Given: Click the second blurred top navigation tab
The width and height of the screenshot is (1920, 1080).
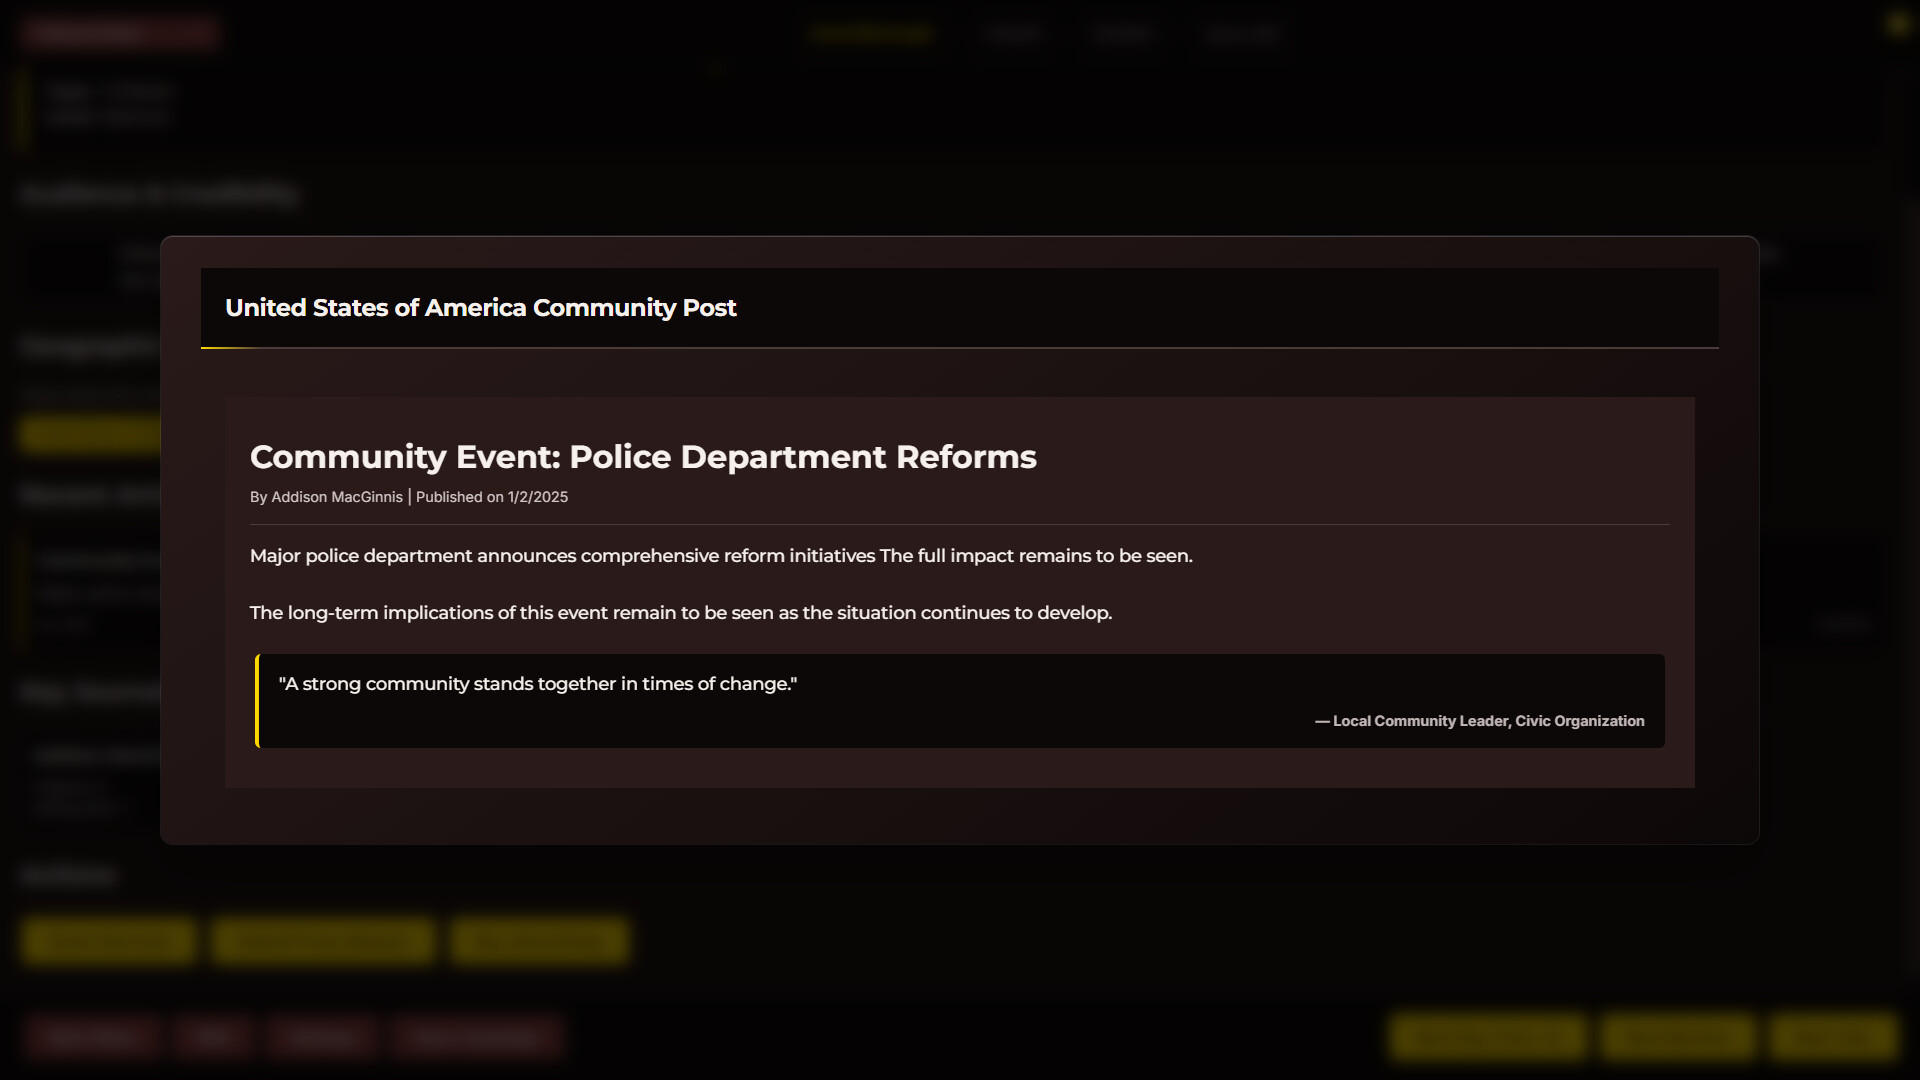Looking at the screenshot, I should point(1012,34).
